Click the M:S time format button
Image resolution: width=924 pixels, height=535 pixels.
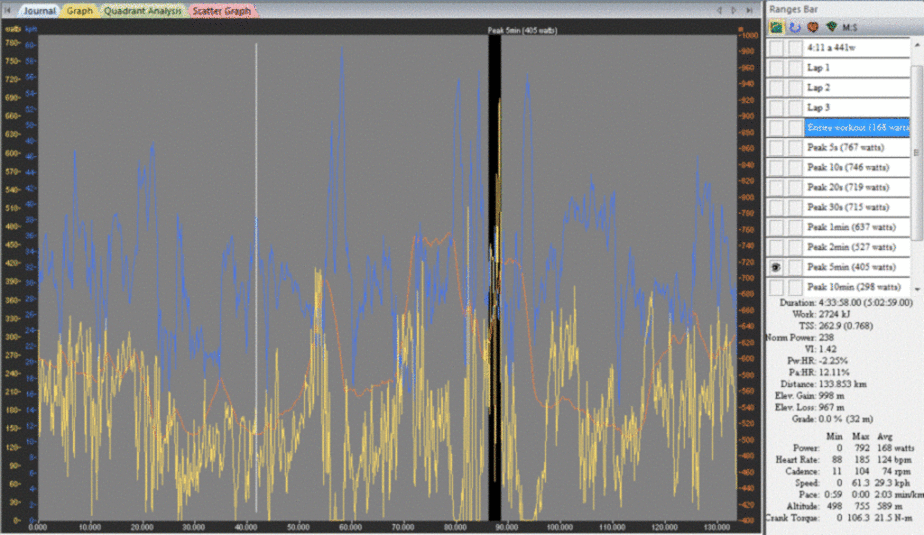point(850,26)
